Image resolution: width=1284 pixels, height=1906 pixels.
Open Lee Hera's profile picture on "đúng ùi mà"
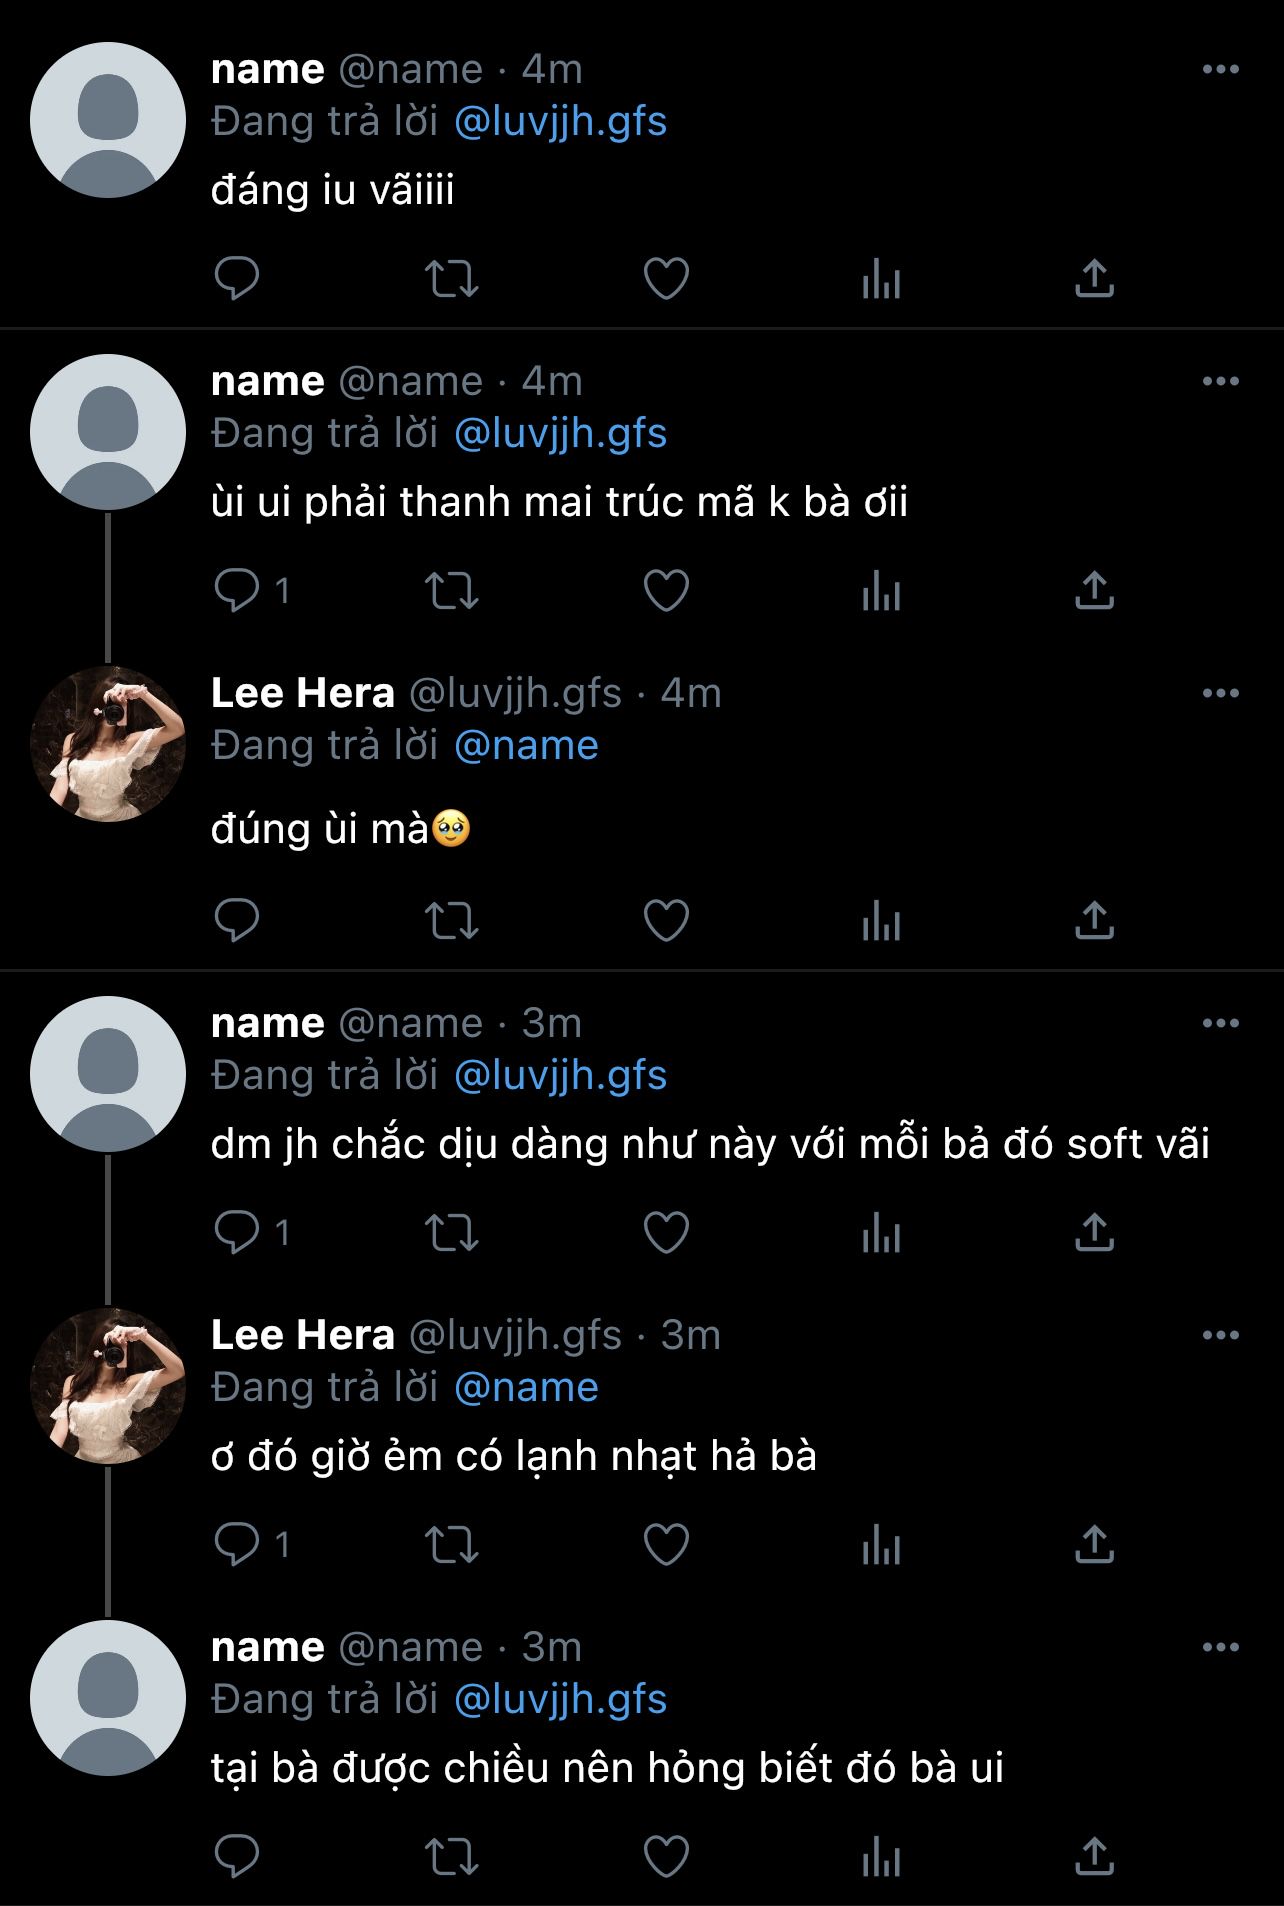[x=108, y=744]
